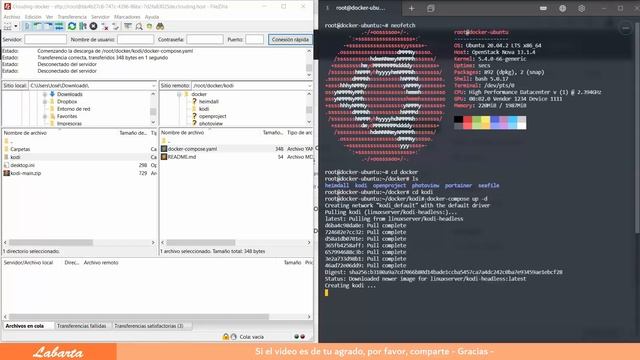Open a new terminal tab with plus icon
This screenshot has width=640, height=360.
pos(411,9)
